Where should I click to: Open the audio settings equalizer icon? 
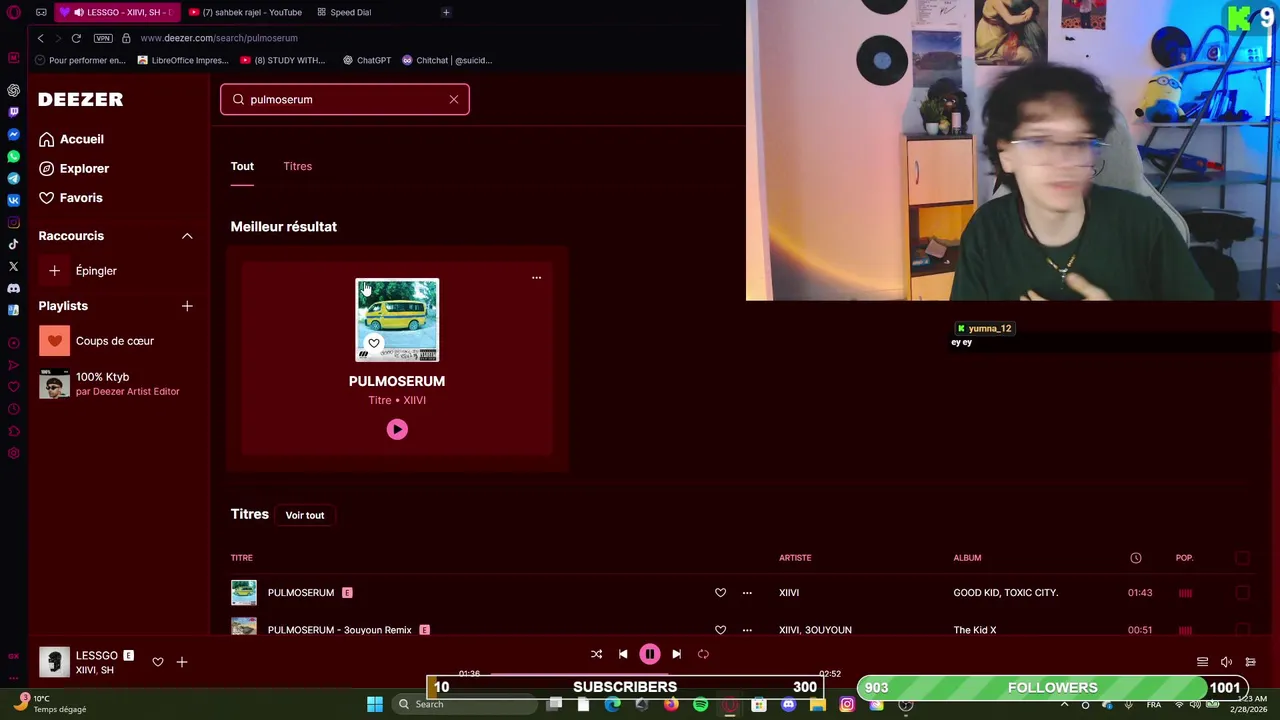tap(1250, 662)
